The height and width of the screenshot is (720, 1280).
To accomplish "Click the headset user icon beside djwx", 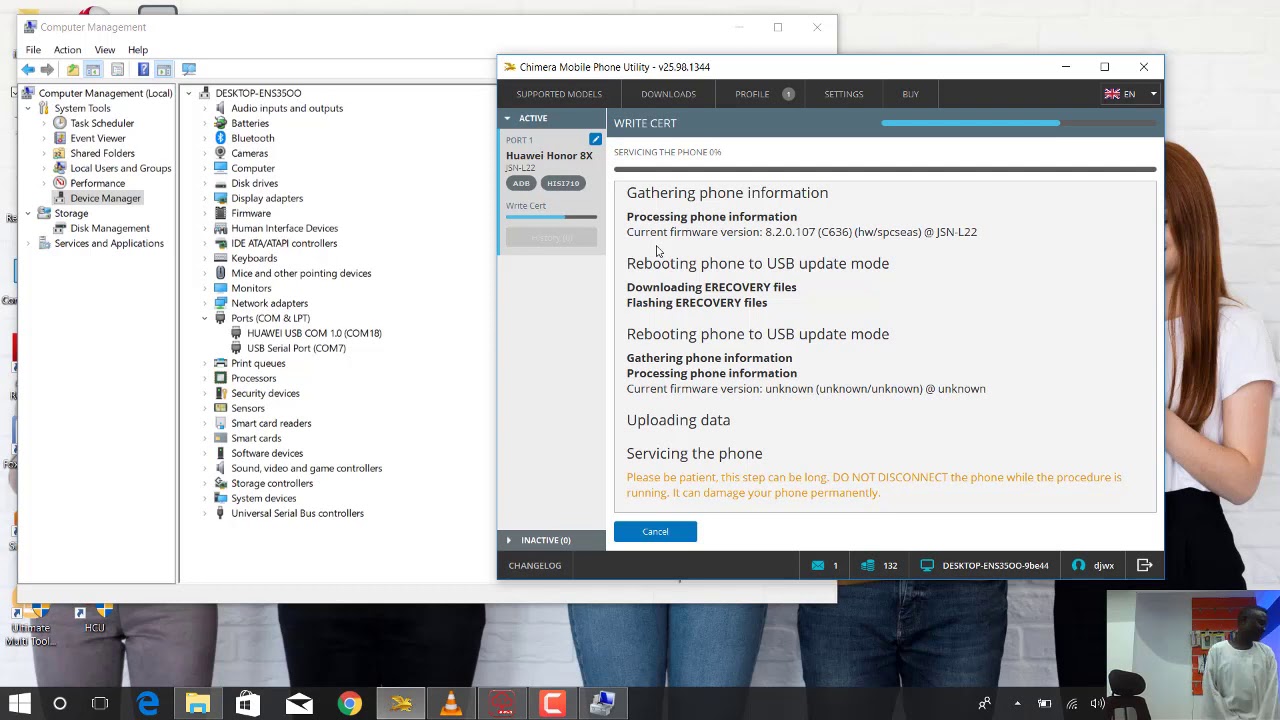I will [x=1078, y=565].
